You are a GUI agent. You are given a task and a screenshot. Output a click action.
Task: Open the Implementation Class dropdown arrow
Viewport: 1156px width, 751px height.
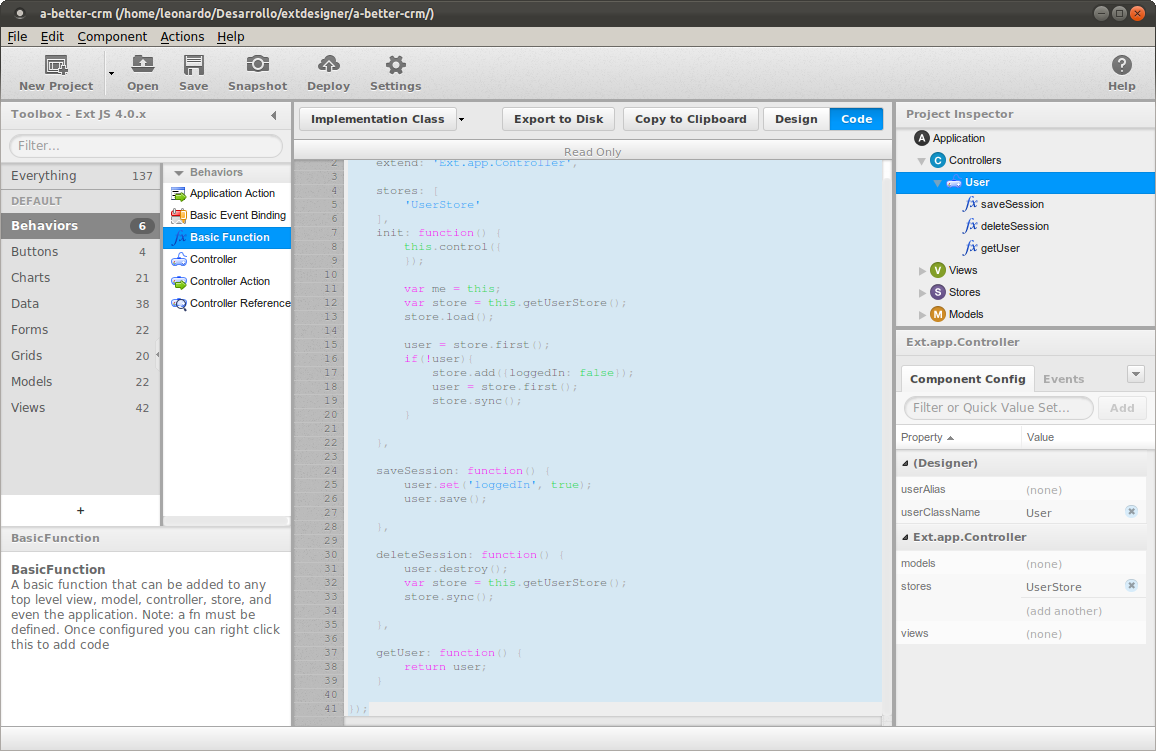tap(462, 119)
